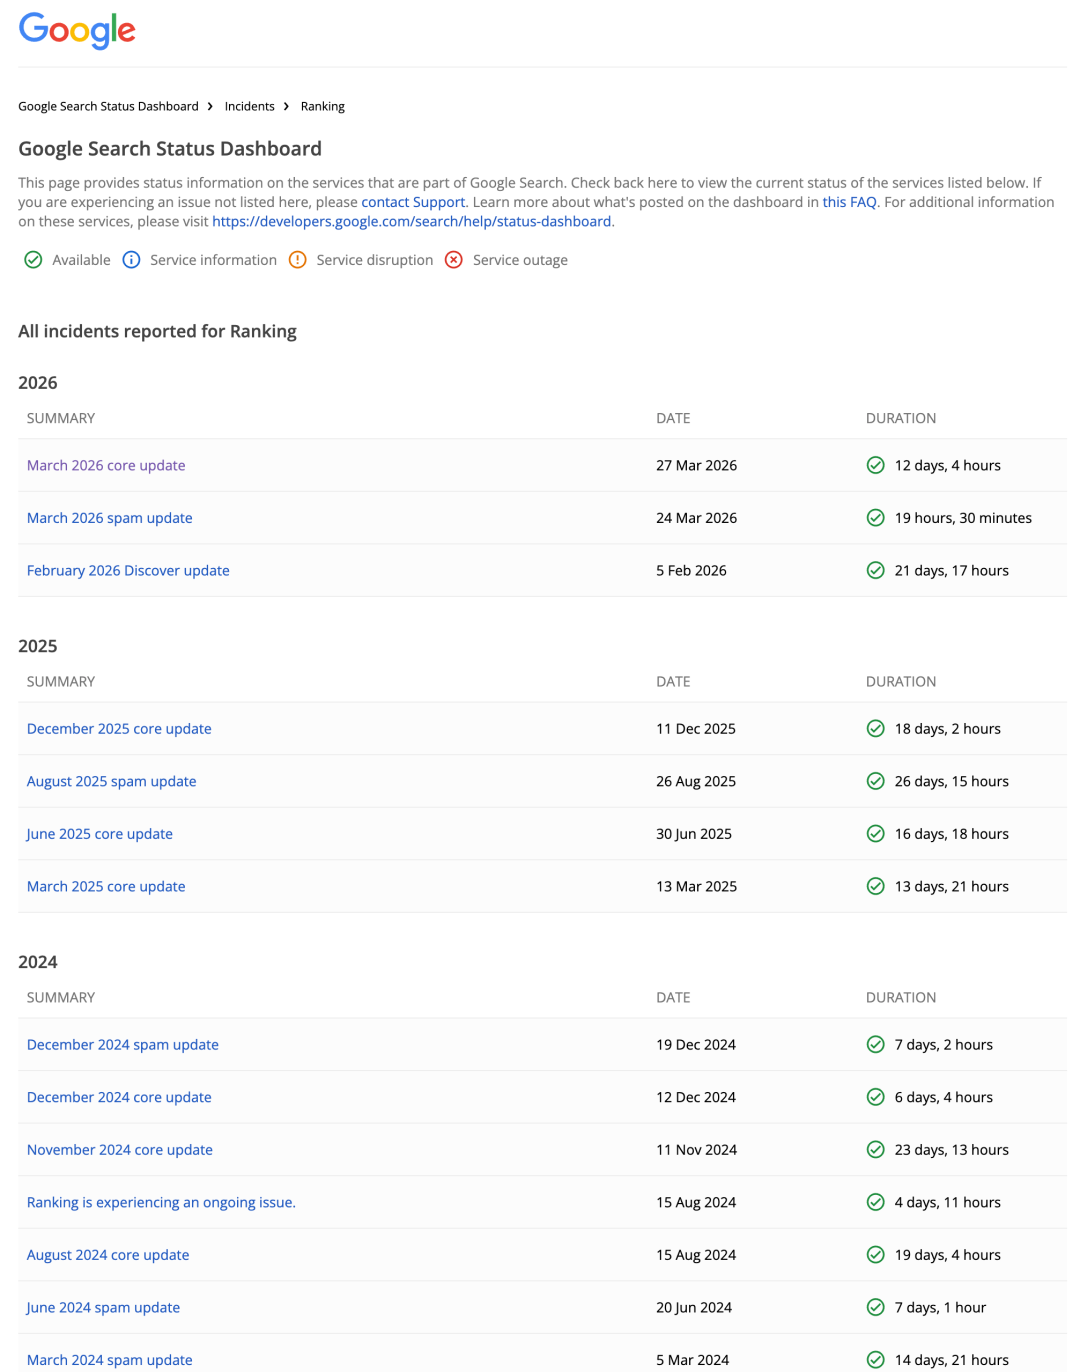Viewport: 1080px width, 1372px height.
Task: Click checkmark icon beside 6 days, 4 hours
Action: (x=875, y=1097)
